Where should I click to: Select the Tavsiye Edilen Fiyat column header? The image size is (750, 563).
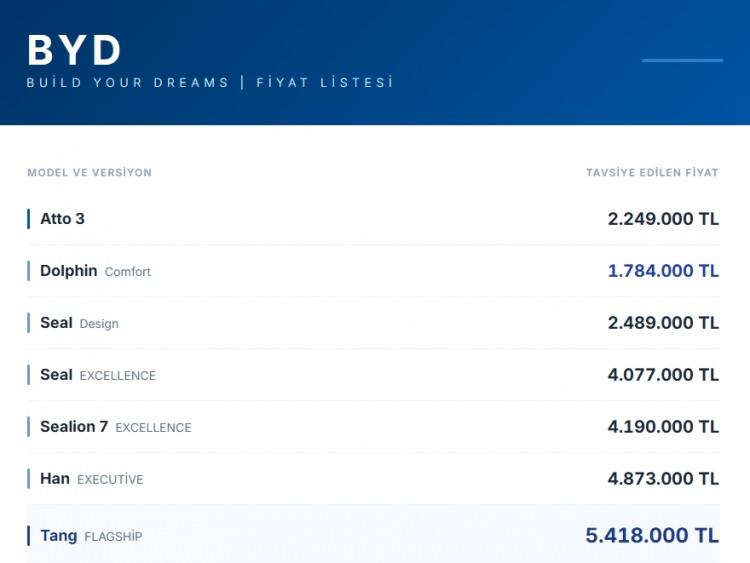652,173
